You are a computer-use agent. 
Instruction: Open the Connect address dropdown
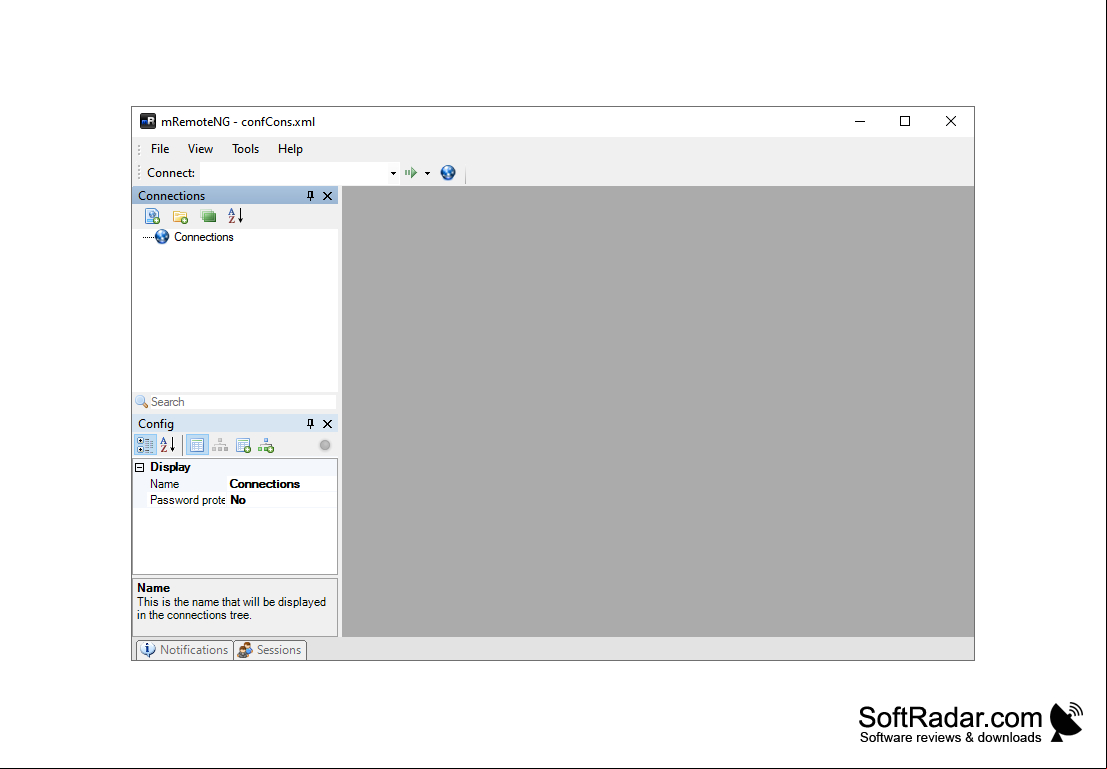(x=393, y=173)
